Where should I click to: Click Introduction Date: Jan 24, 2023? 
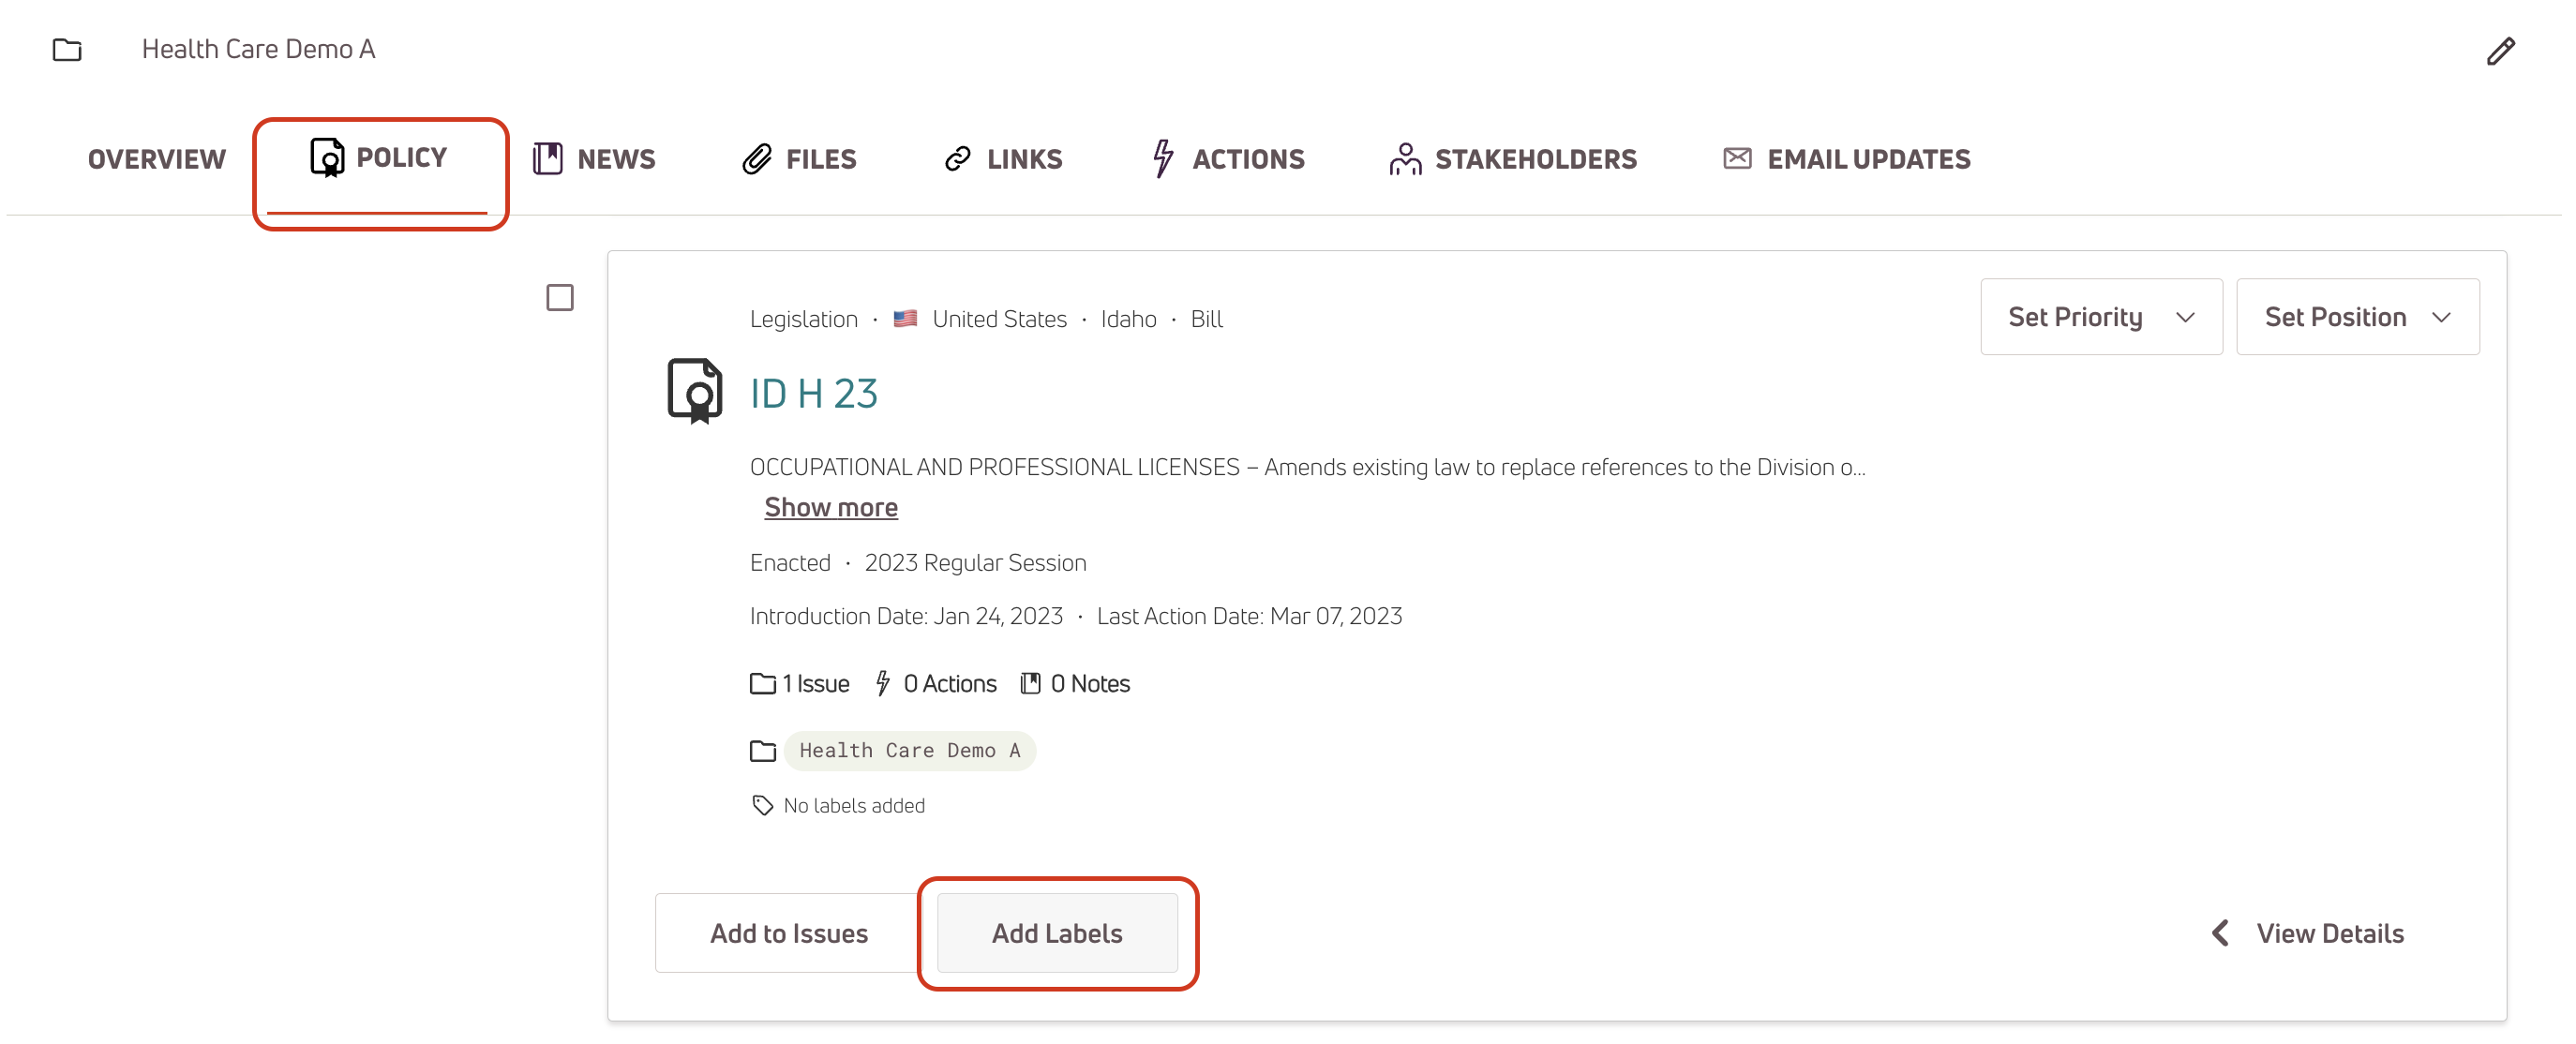point(906,615)
